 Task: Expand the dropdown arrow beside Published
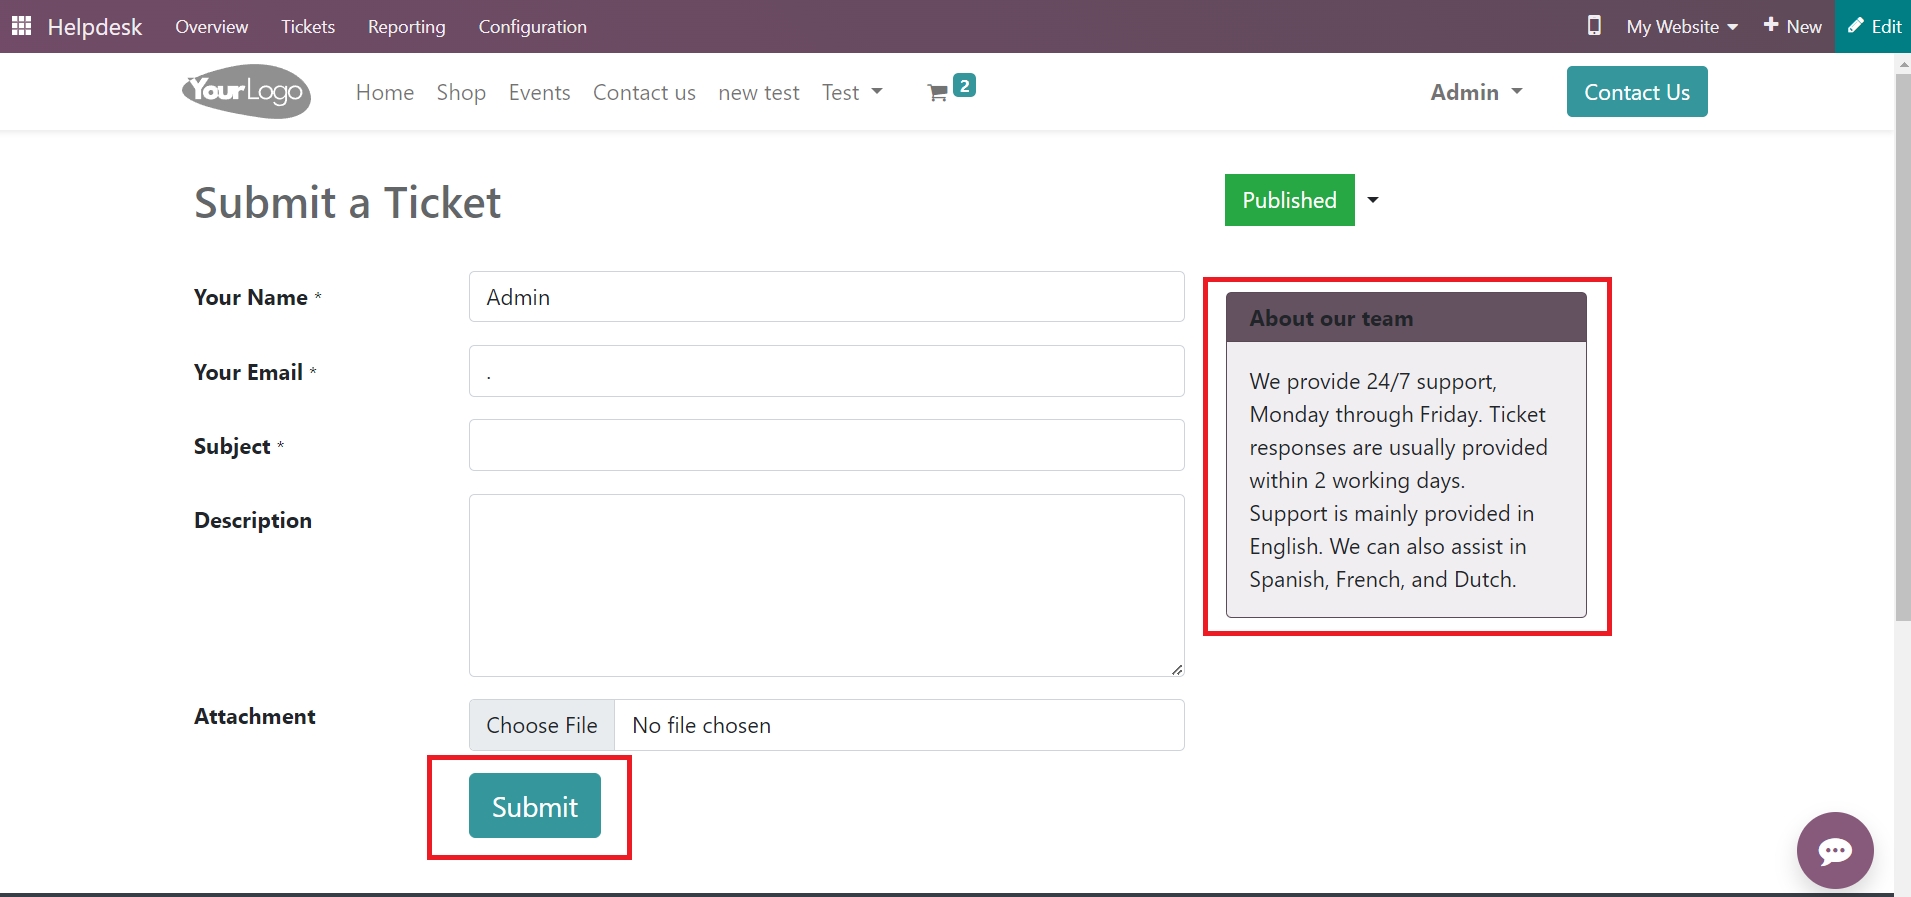[x=1373, y=200]
